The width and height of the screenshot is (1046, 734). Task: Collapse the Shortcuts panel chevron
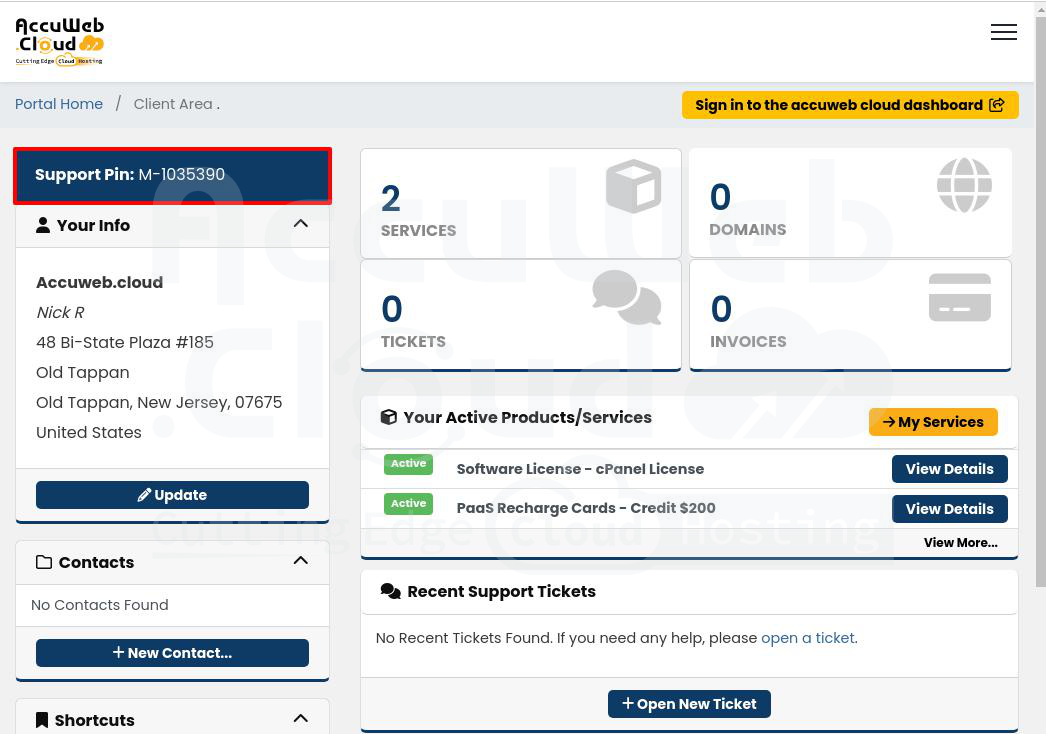point(300,719)
